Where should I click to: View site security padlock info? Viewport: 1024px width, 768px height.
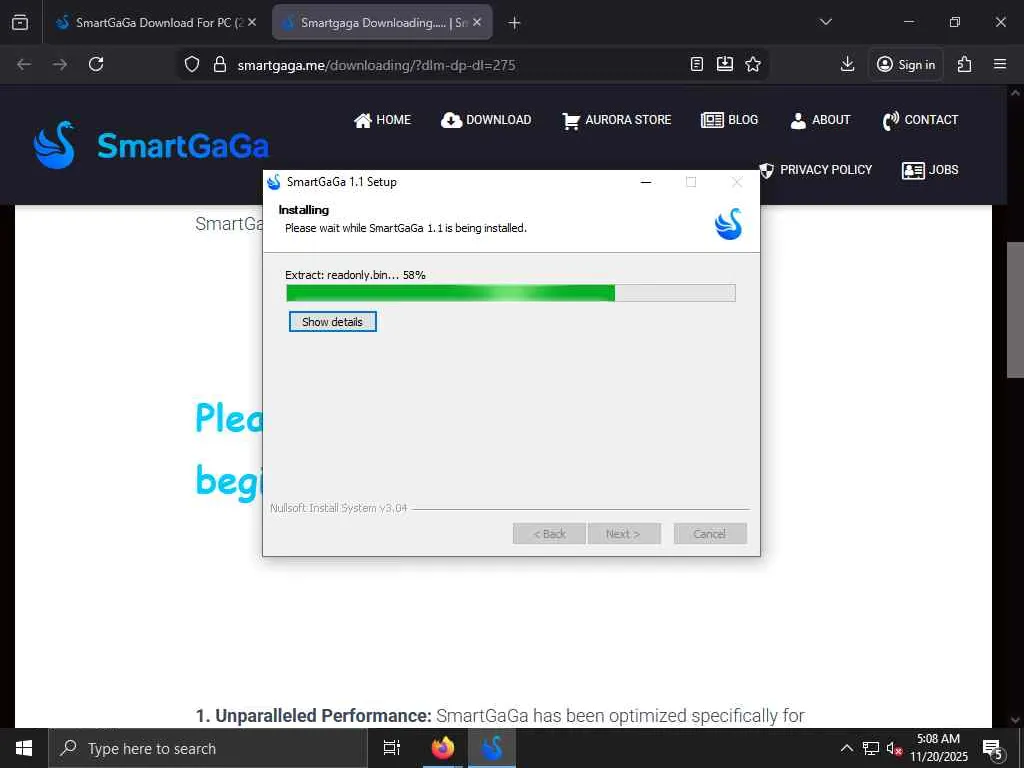click(x=220, y=64)
